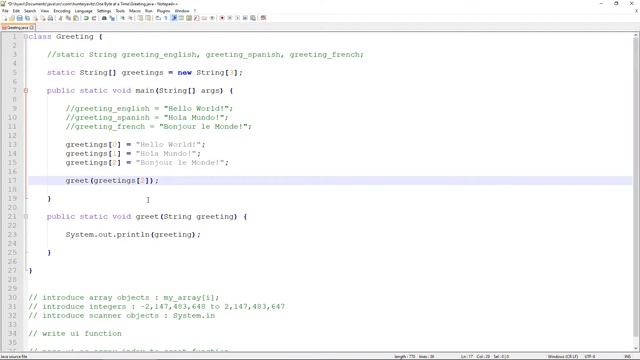
Task: Close the Greeting.java tab
Action: (x=32, y=28)
